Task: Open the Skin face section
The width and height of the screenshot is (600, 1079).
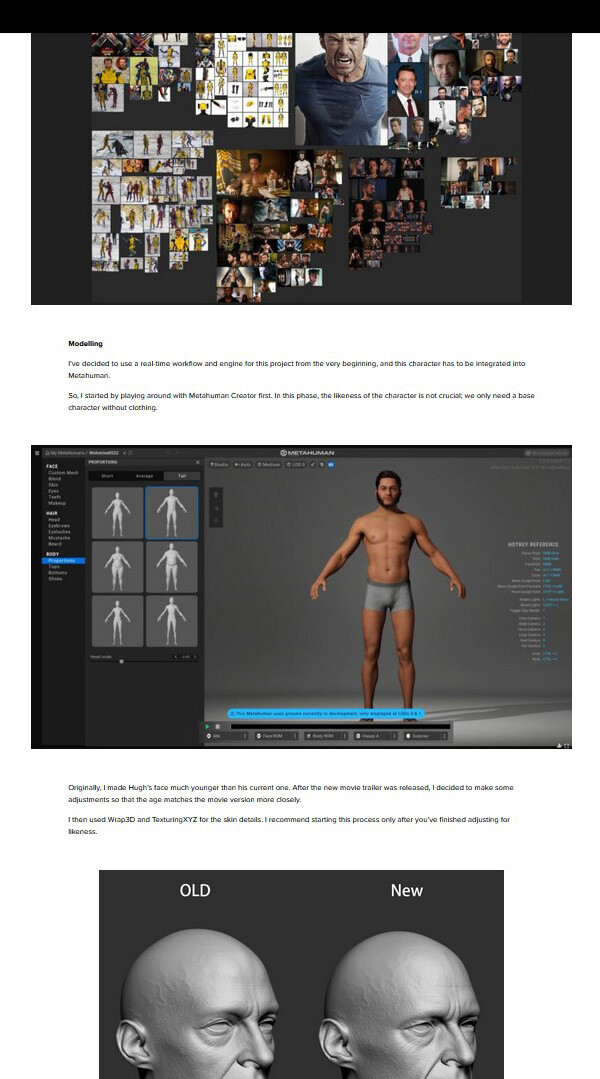Action: point(53,485)
